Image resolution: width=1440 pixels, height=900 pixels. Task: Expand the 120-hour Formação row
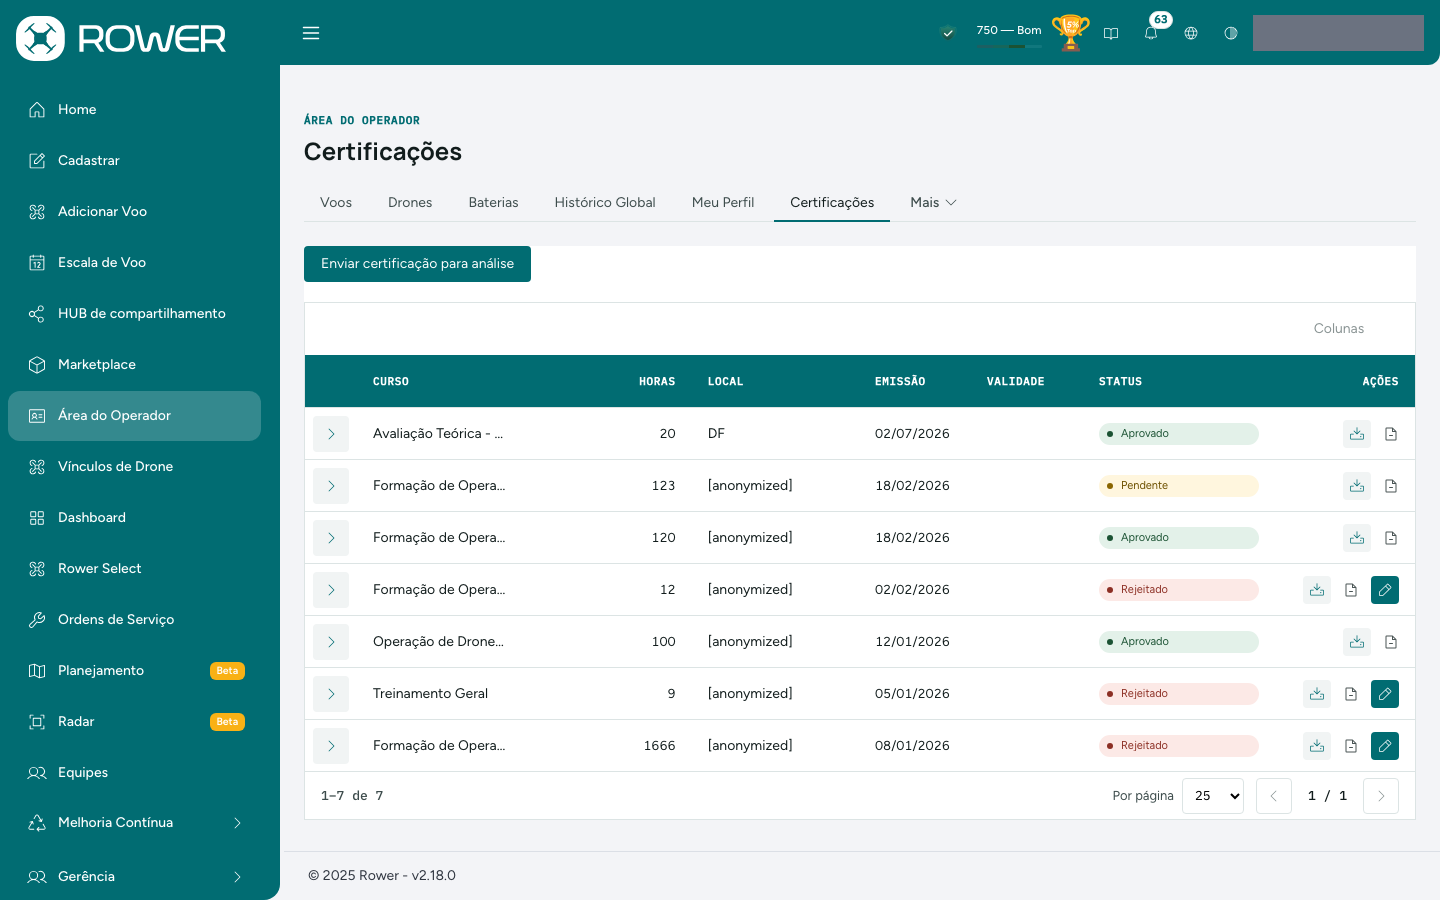pos(331,538)
